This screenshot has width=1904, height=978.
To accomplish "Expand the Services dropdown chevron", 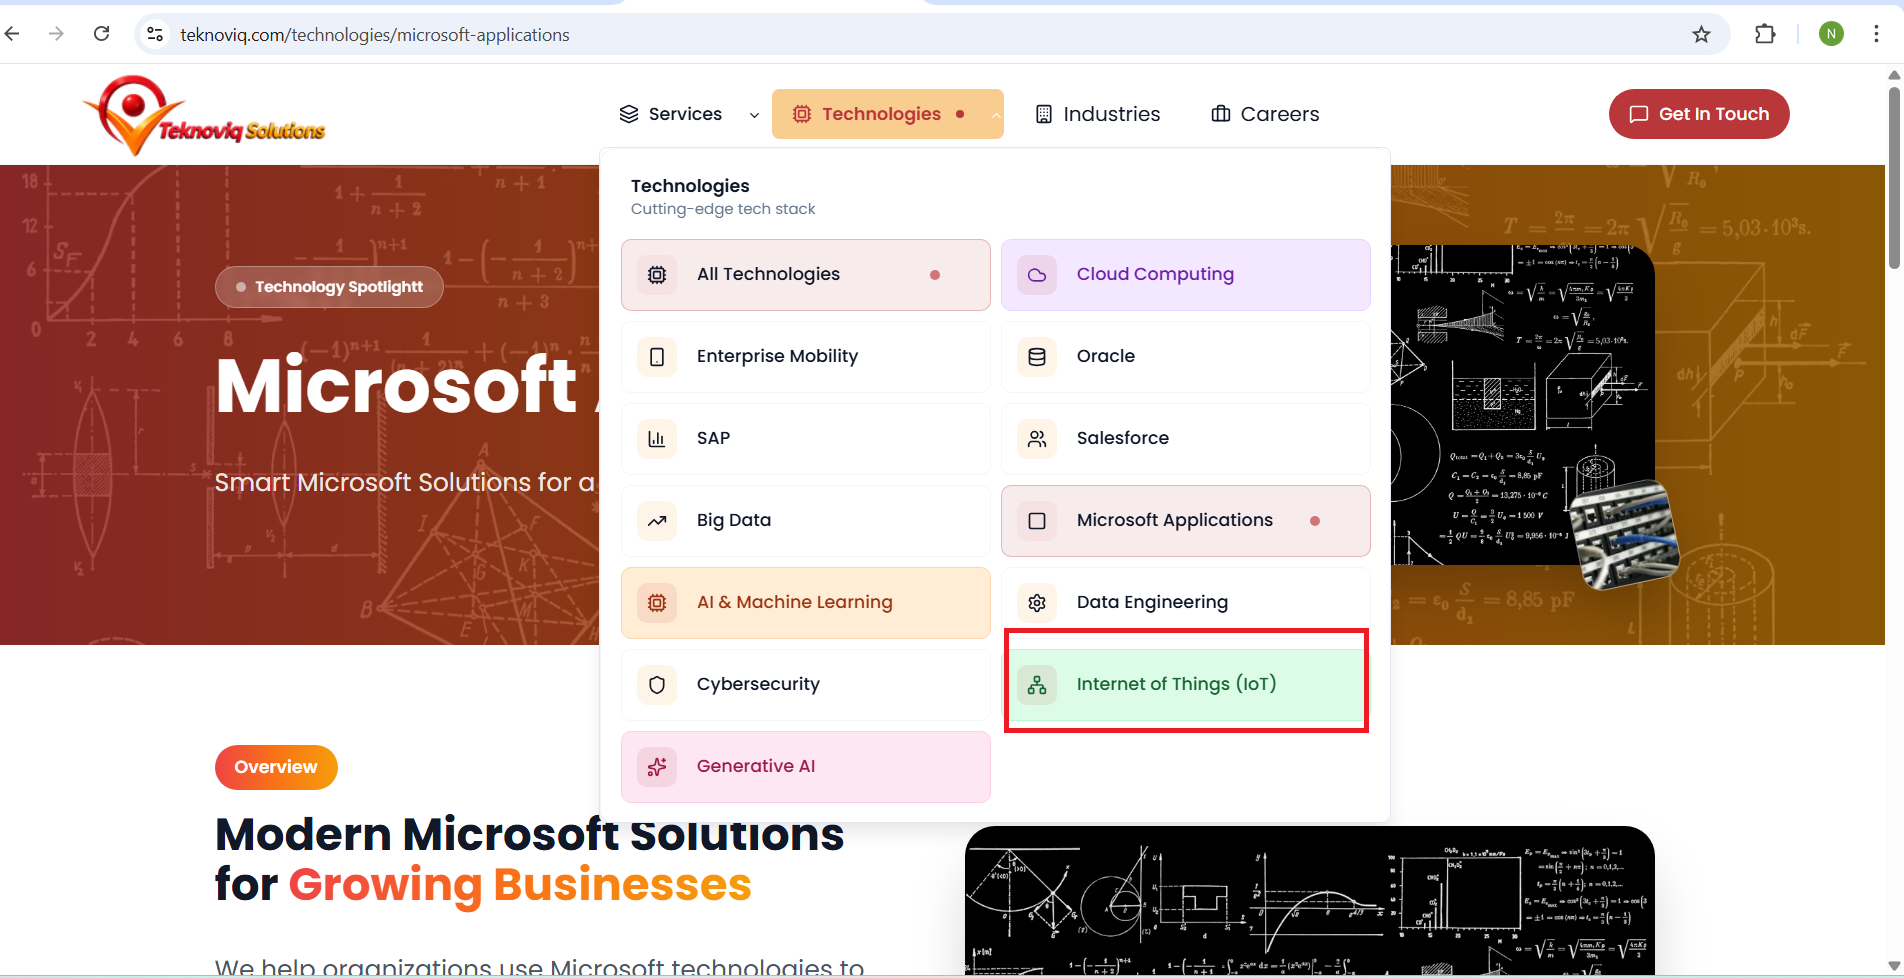I will point(754,115).
